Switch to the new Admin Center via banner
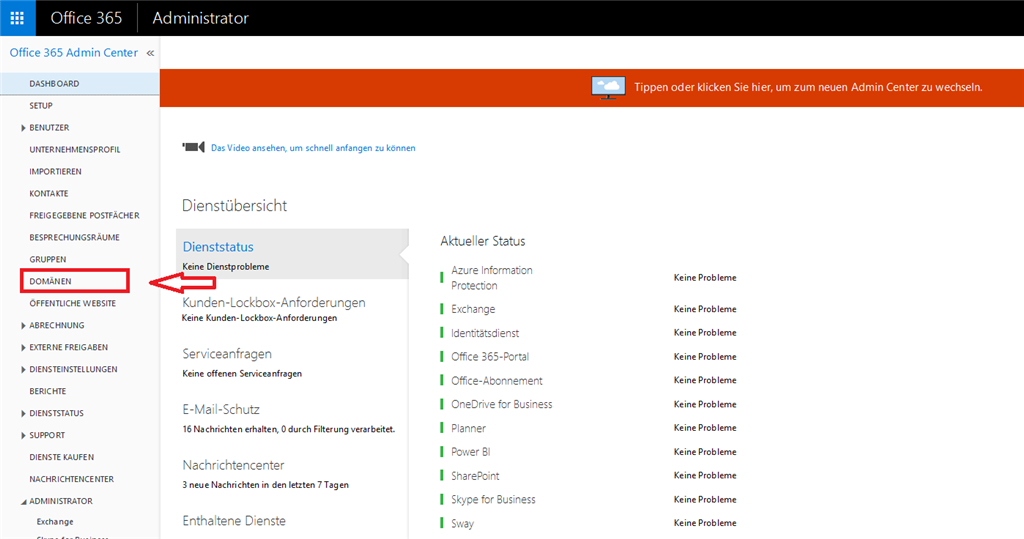The width and height of the screenshot is (1024, 539). coord(808,87)
